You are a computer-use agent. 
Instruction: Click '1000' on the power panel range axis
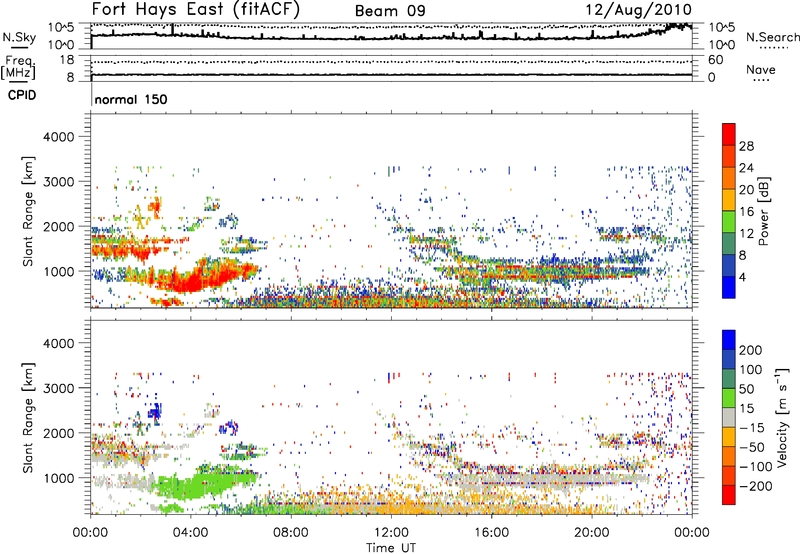pos(59,271)
